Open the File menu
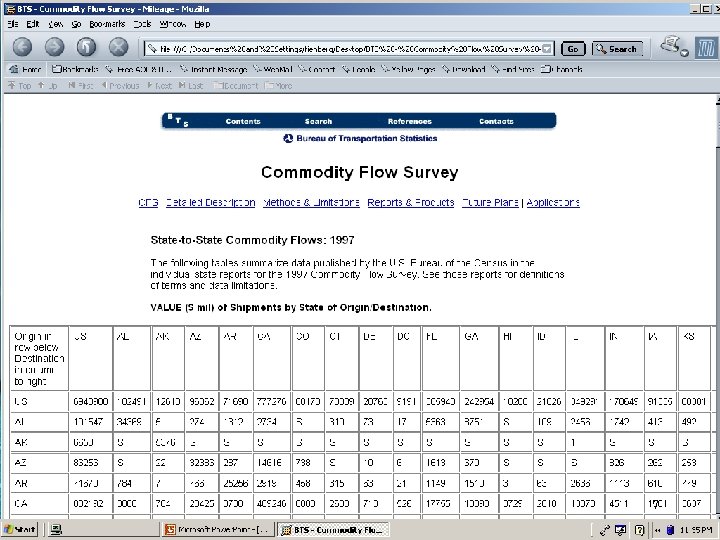 13,24
